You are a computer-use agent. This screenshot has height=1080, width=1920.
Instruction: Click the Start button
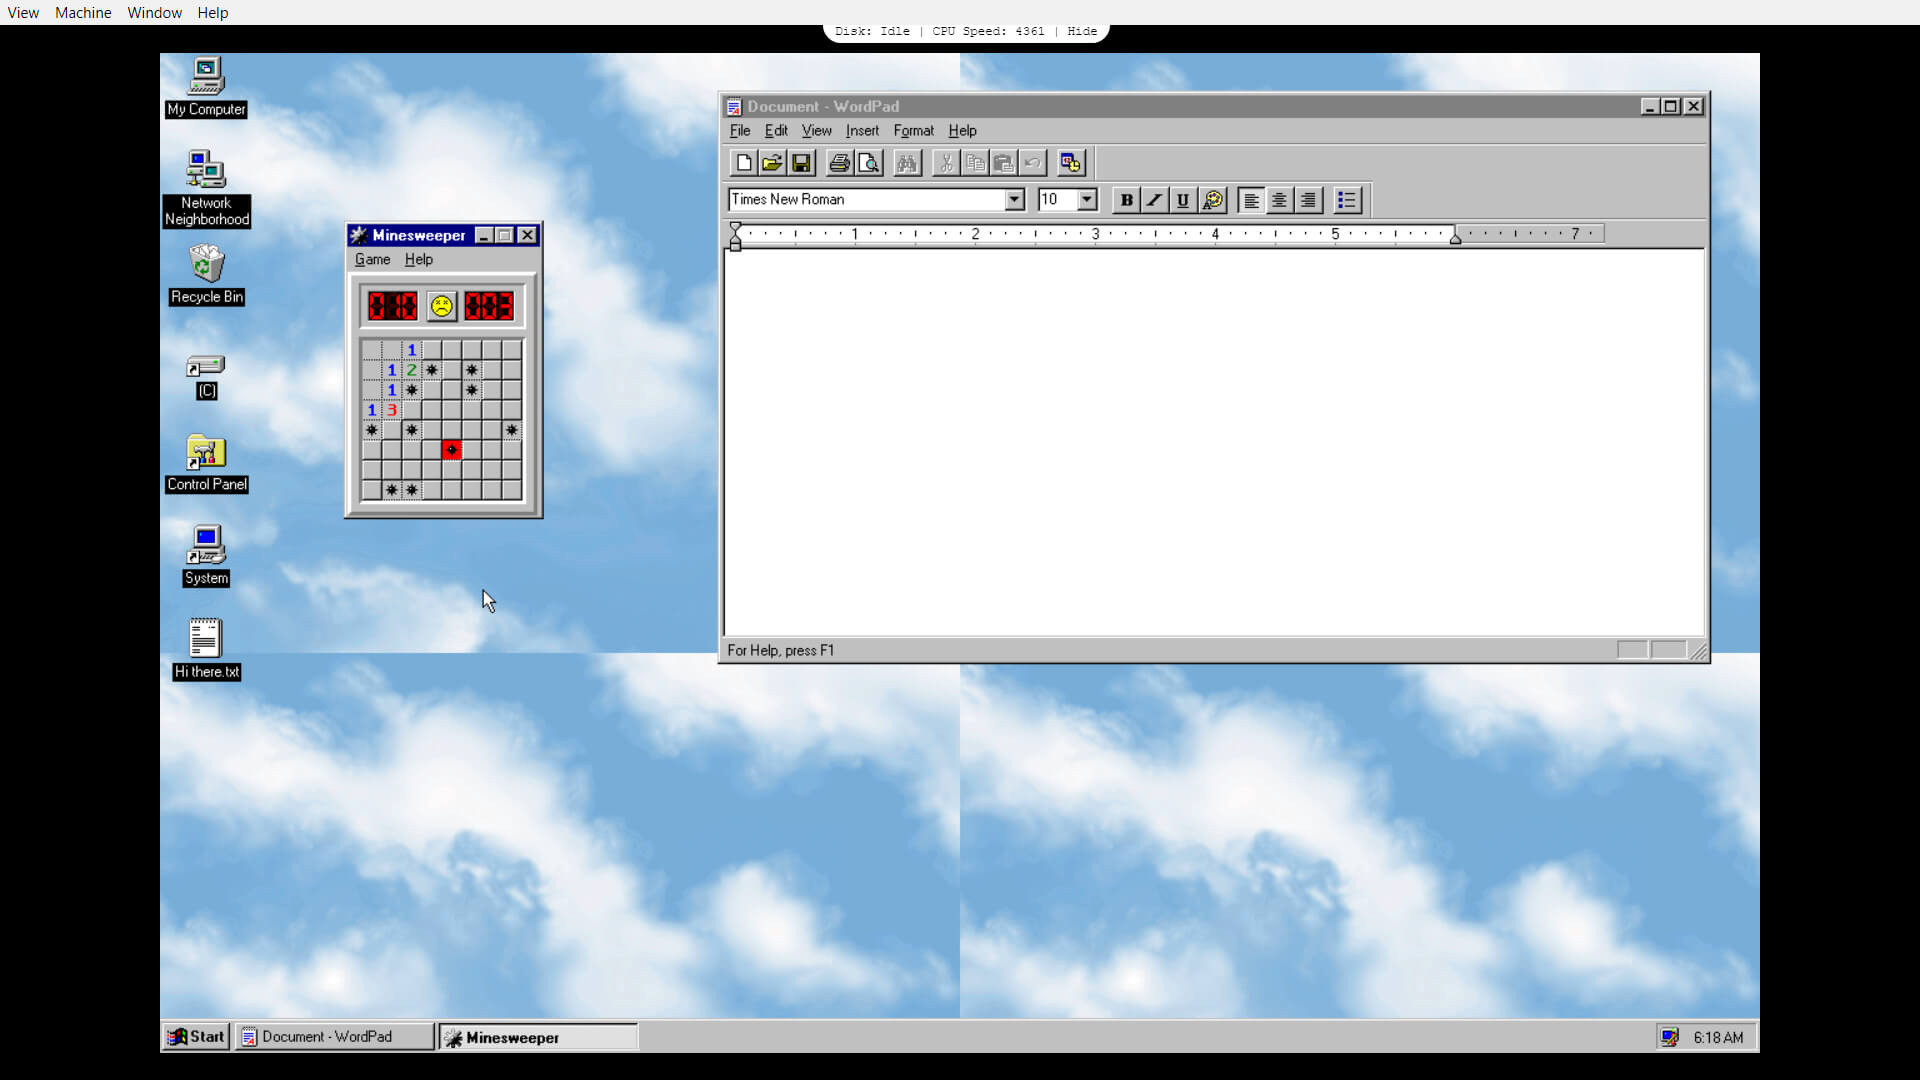coord(196,1037)
